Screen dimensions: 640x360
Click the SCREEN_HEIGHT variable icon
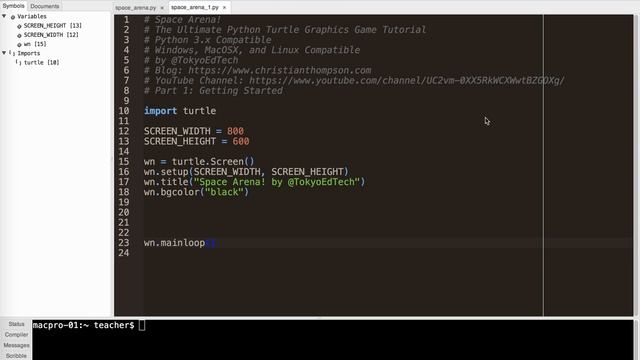point(19,26)
